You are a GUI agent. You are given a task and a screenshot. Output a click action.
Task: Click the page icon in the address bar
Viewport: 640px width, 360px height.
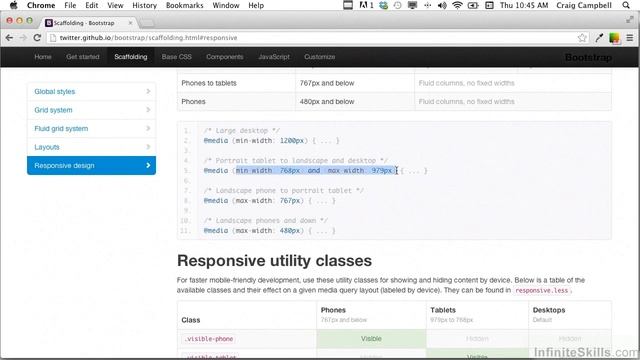(53, 38)
